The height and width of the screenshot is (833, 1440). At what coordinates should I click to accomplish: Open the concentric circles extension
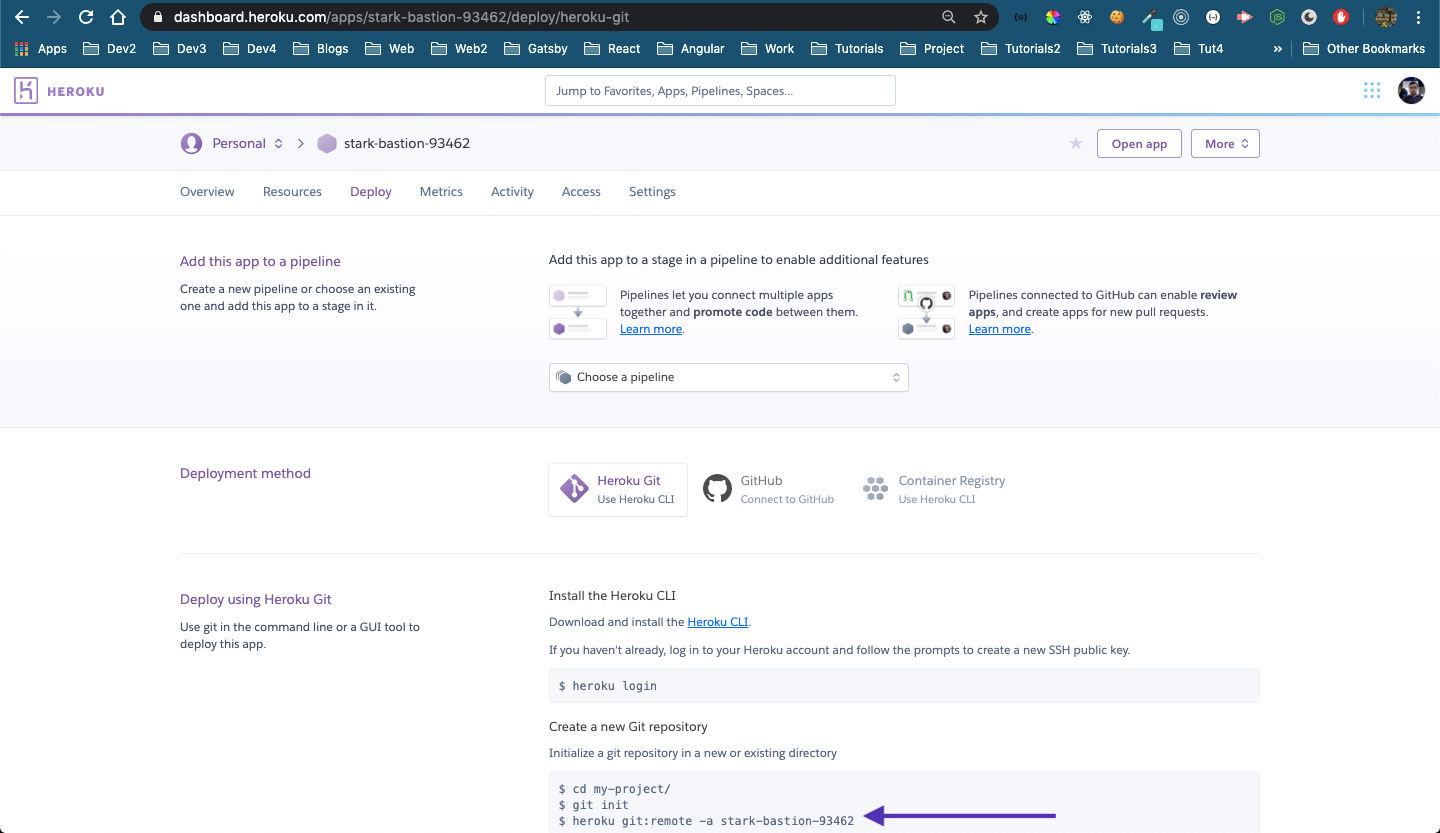[1181, 17]
